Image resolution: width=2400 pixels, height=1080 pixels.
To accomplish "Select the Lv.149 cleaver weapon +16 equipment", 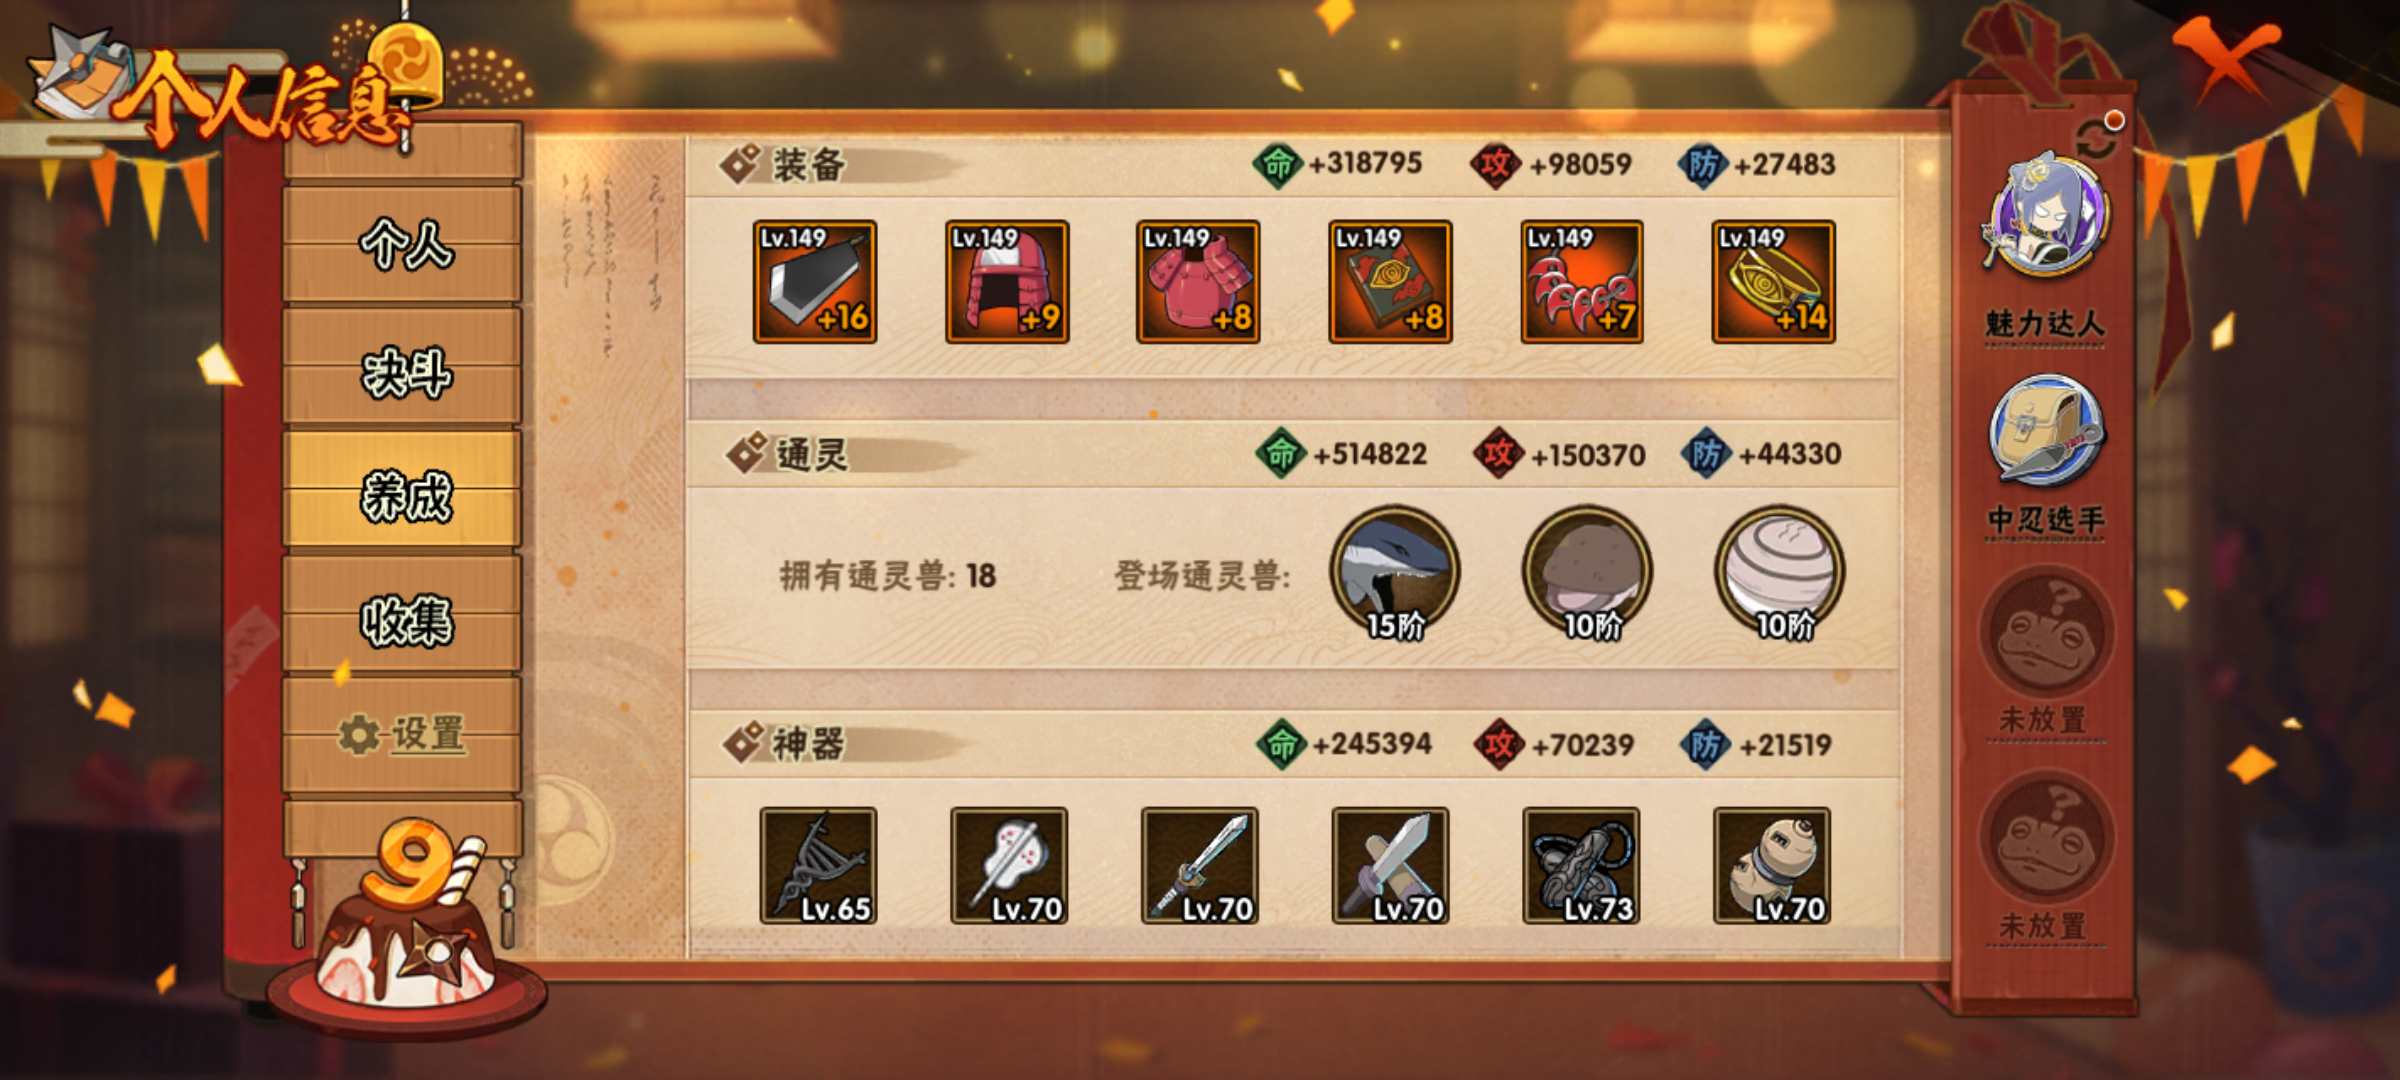I will (x=815, y=282).
